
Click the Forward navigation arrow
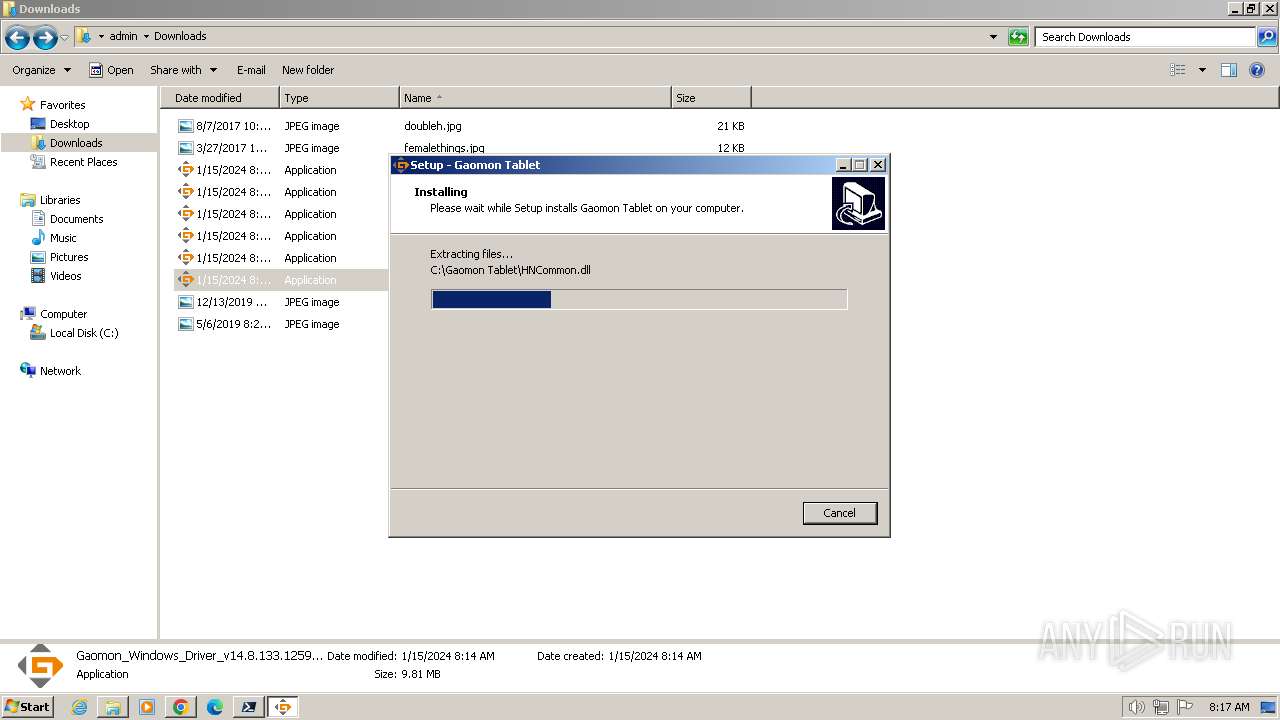45,38
